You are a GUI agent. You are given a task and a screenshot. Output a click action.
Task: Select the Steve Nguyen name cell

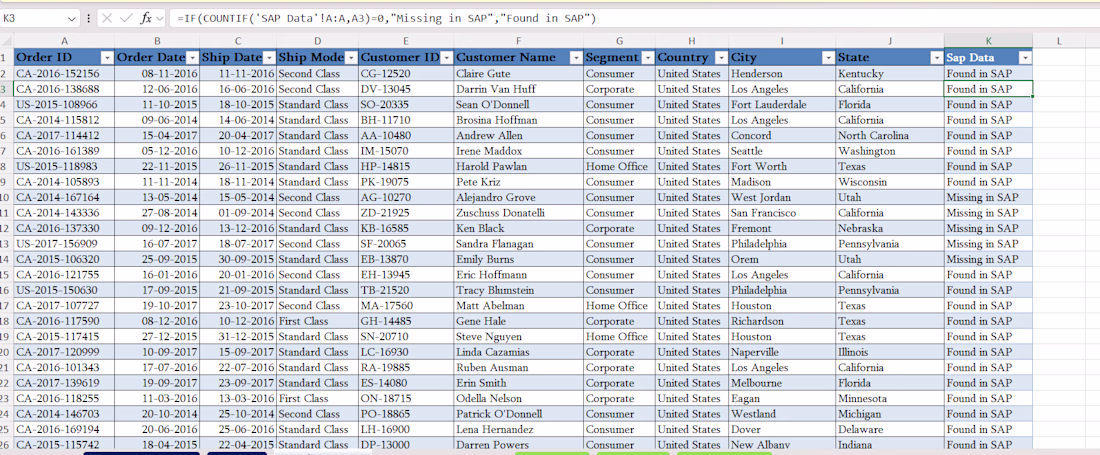tap(518, 337)
